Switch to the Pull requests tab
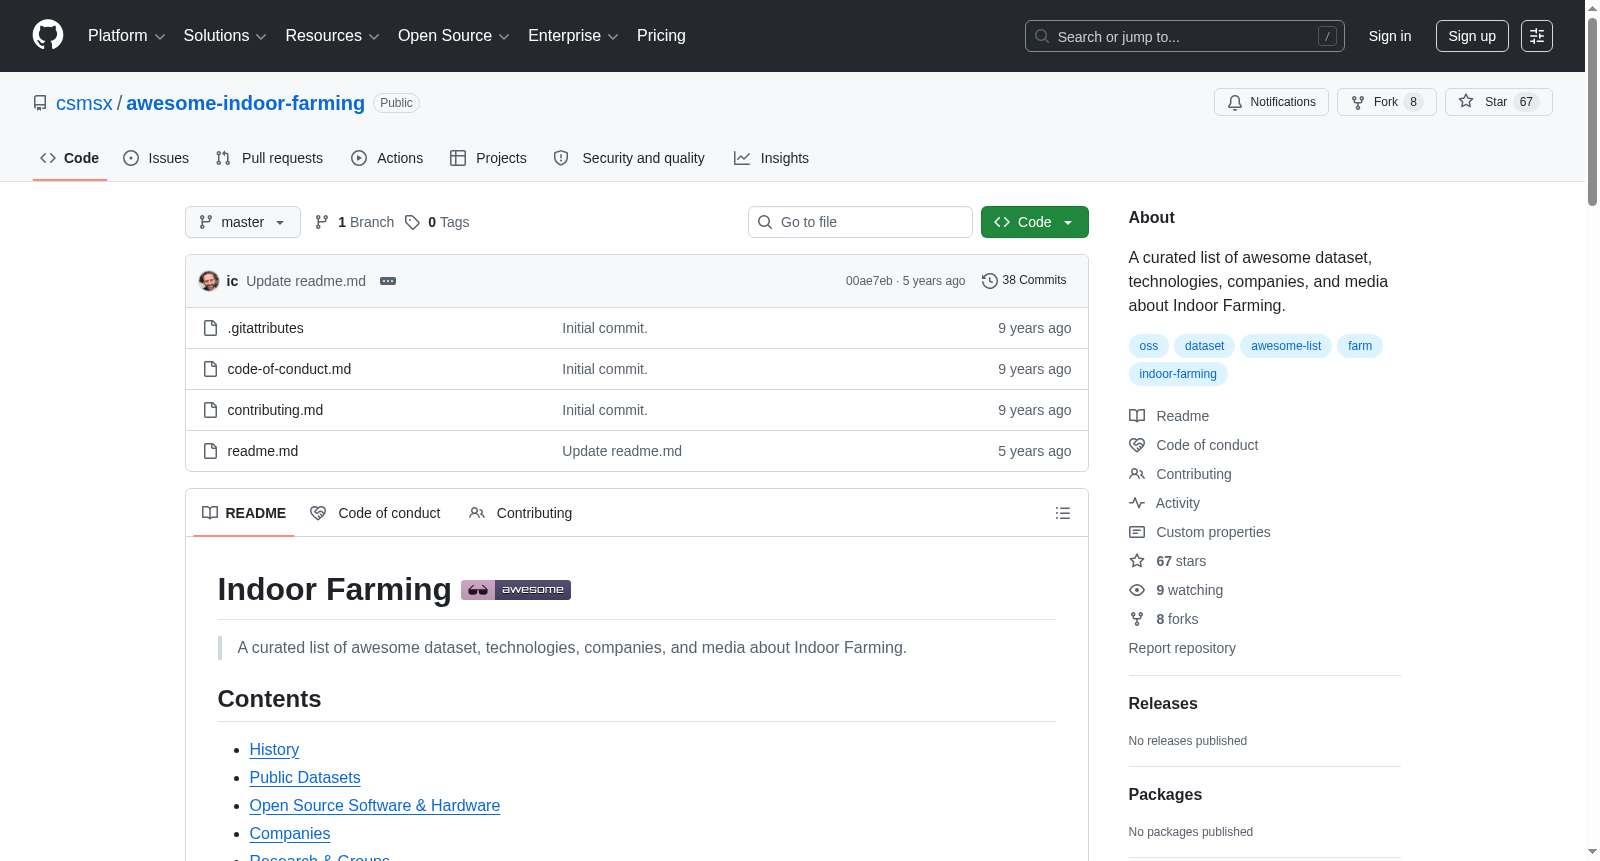 [x=269, y=158]
